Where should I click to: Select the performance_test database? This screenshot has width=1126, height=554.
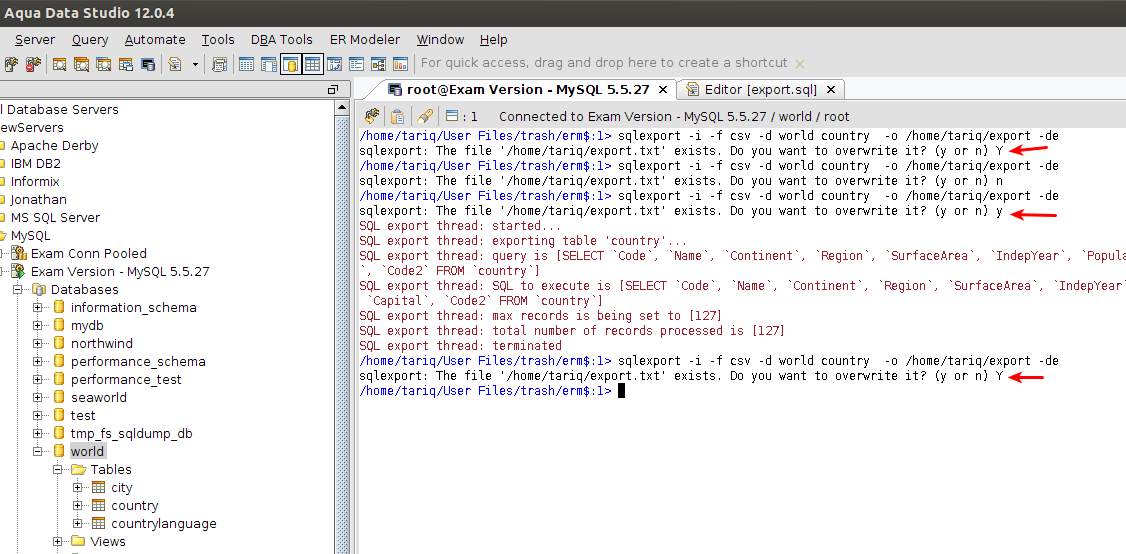click(x=126, y=379)
